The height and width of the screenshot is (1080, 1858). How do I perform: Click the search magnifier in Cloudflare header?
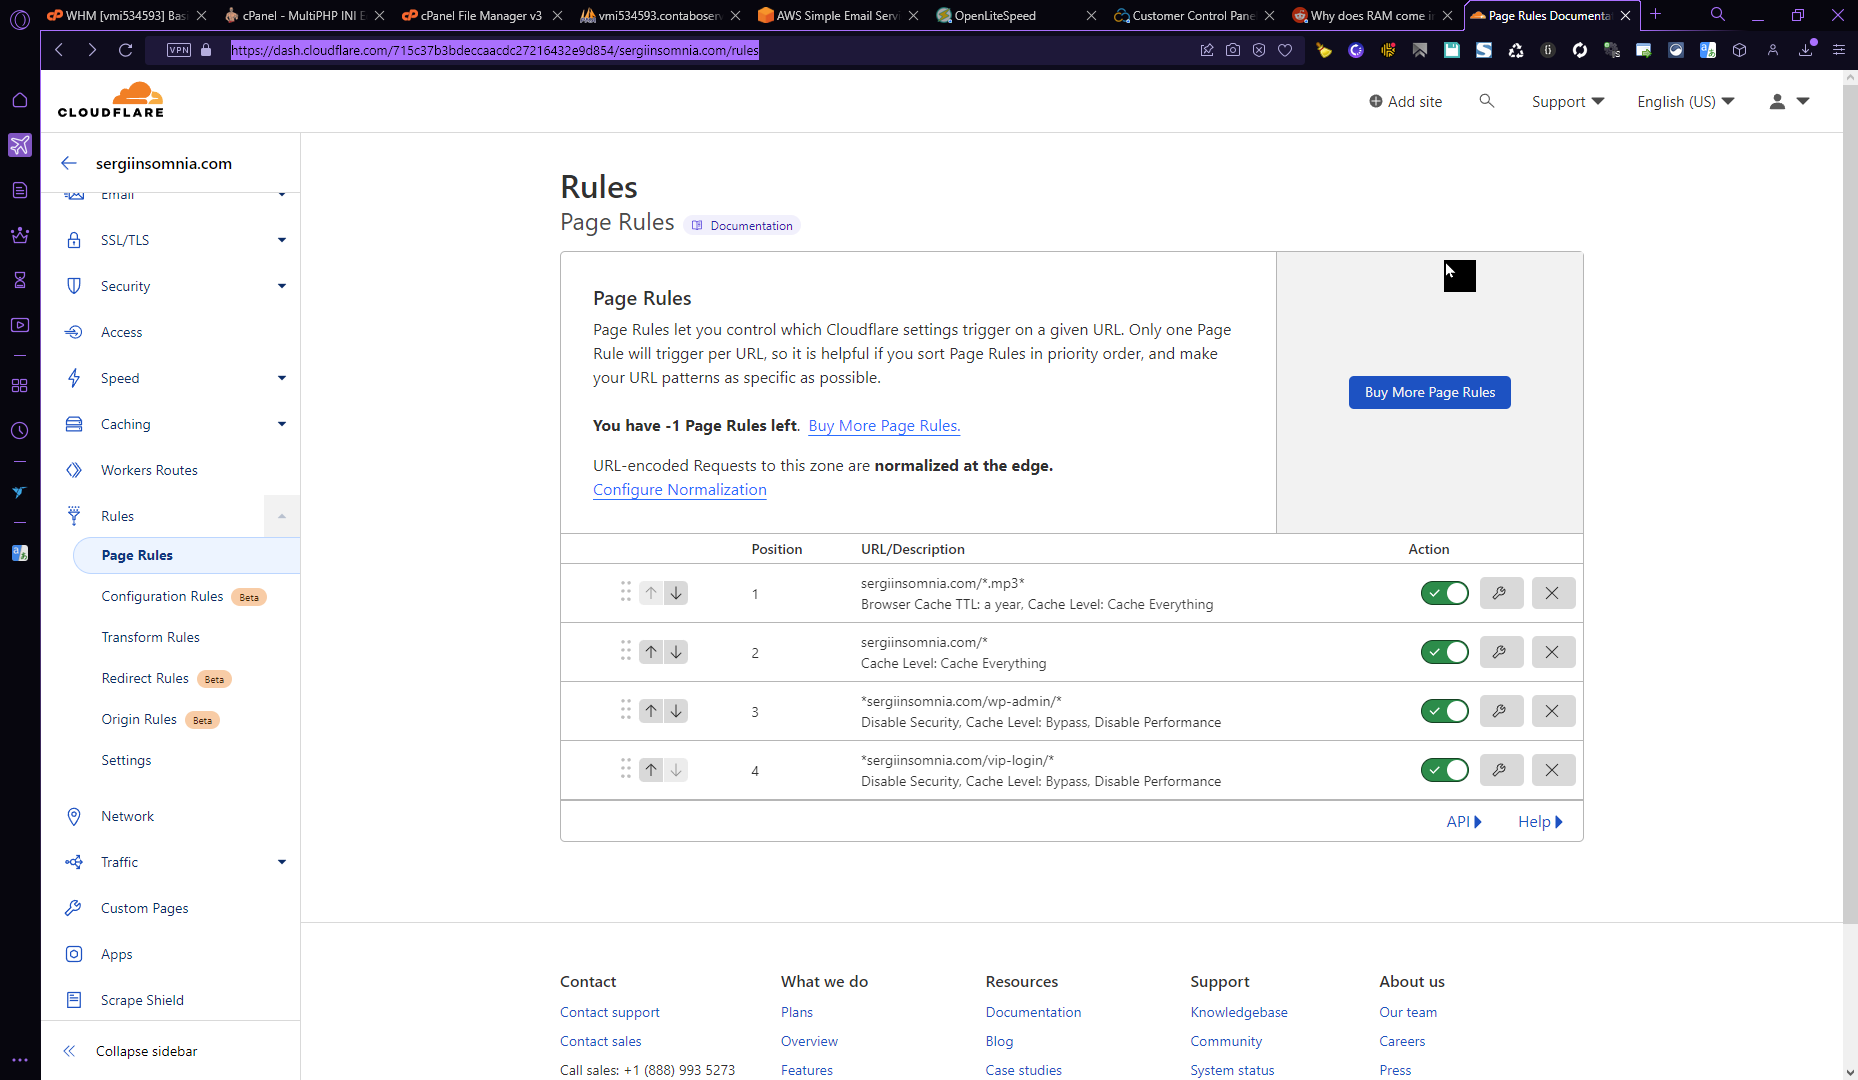(x=1487, y=101)
